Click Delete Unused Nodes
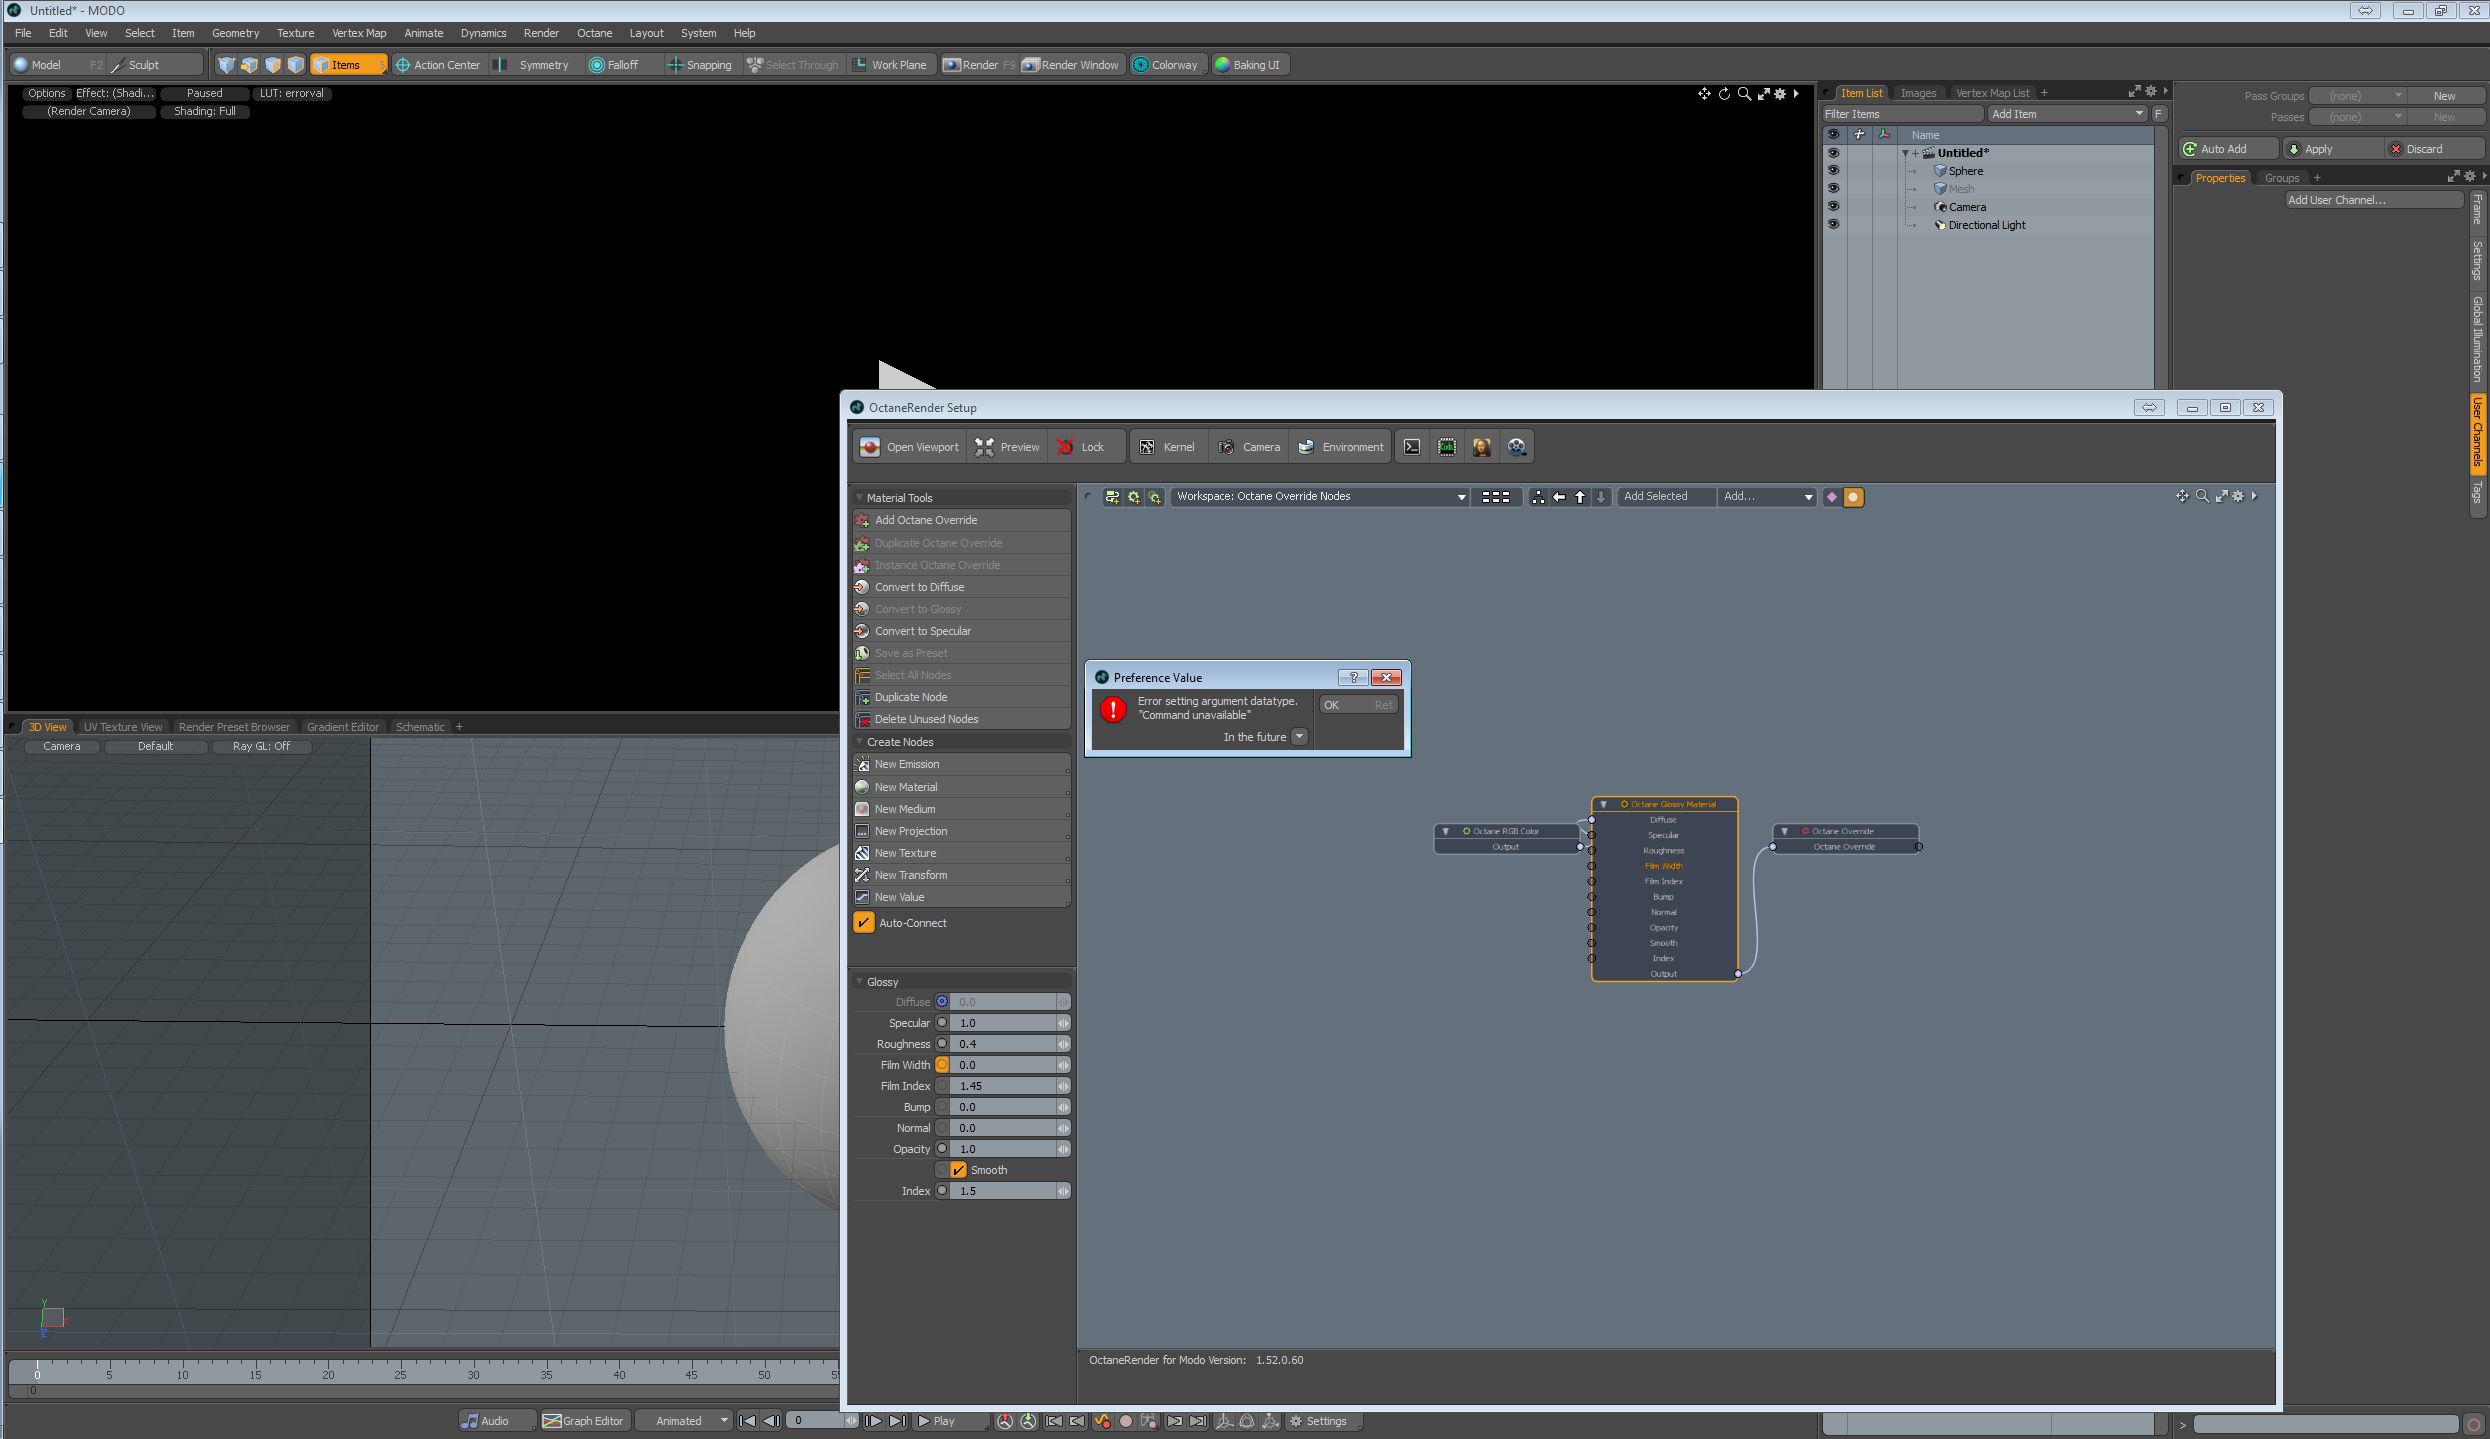Image resolution: width=2490 pixels, height=1439 pixels. [x=925, y=719]
